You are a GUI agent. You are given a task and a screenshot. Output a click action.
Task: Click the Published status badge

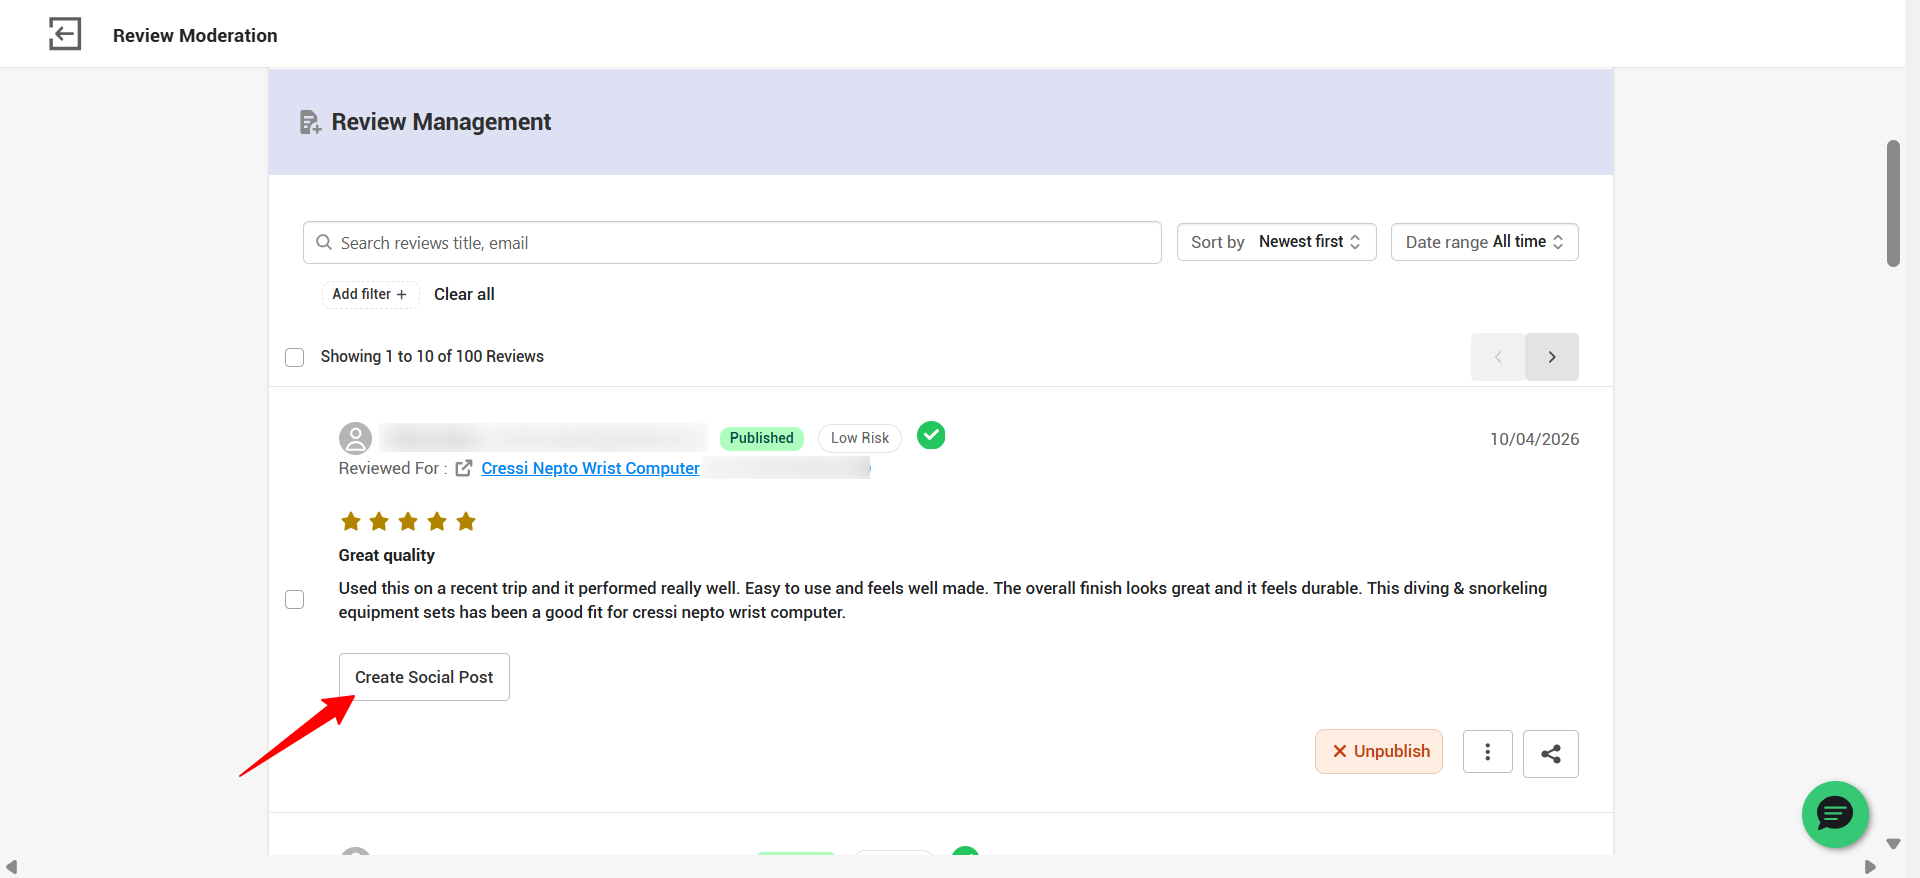(762, 438)
